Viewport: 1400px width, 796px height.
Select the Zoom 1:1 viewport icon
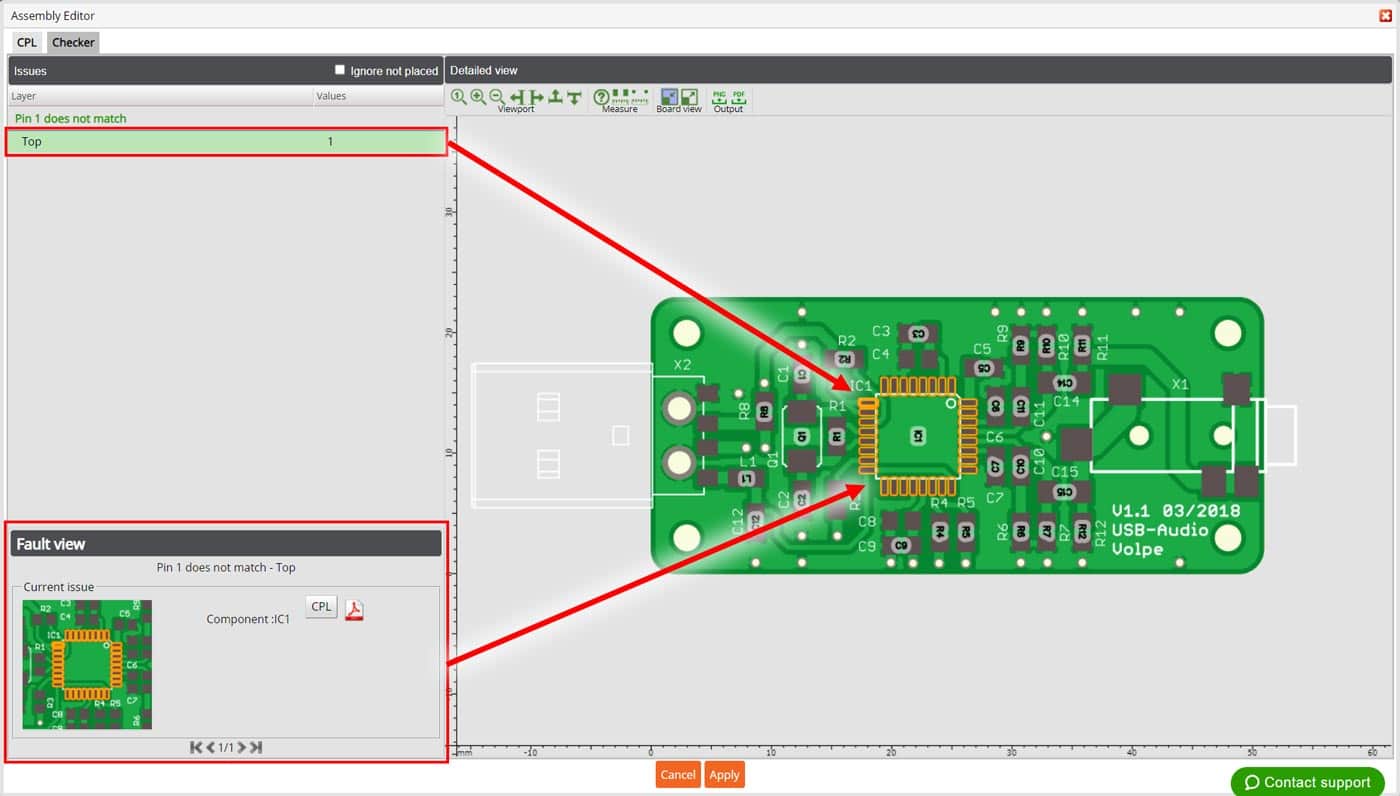[458, 96]
